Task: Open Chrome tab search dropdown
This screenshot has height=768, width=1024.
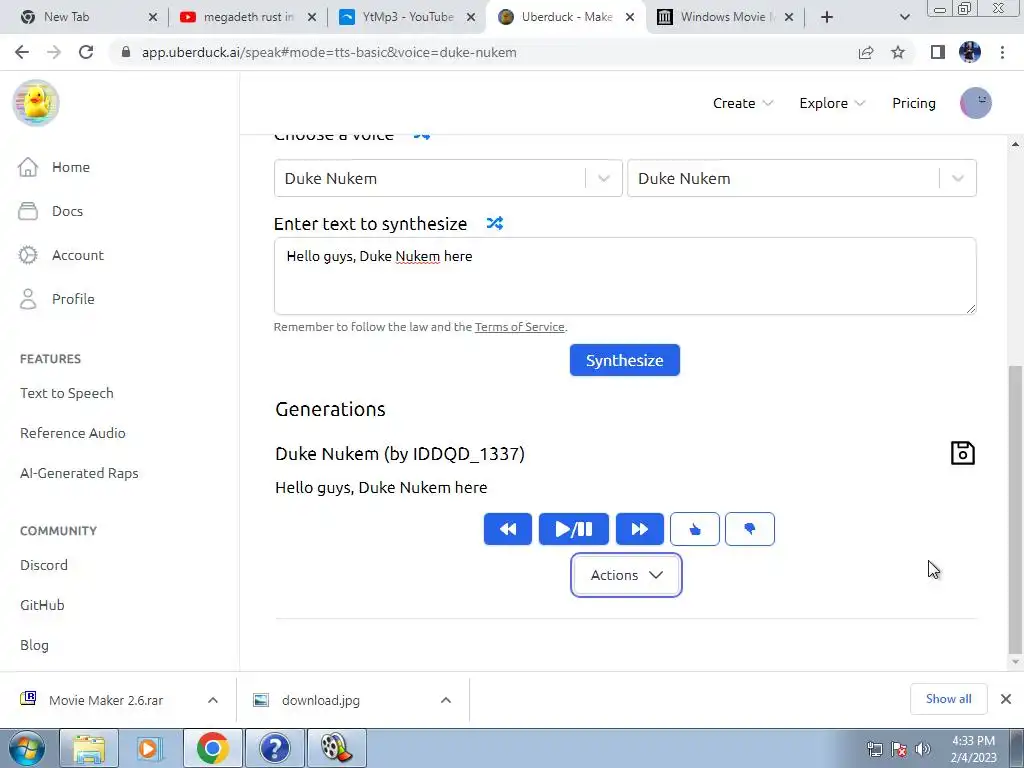Action: 904,17
